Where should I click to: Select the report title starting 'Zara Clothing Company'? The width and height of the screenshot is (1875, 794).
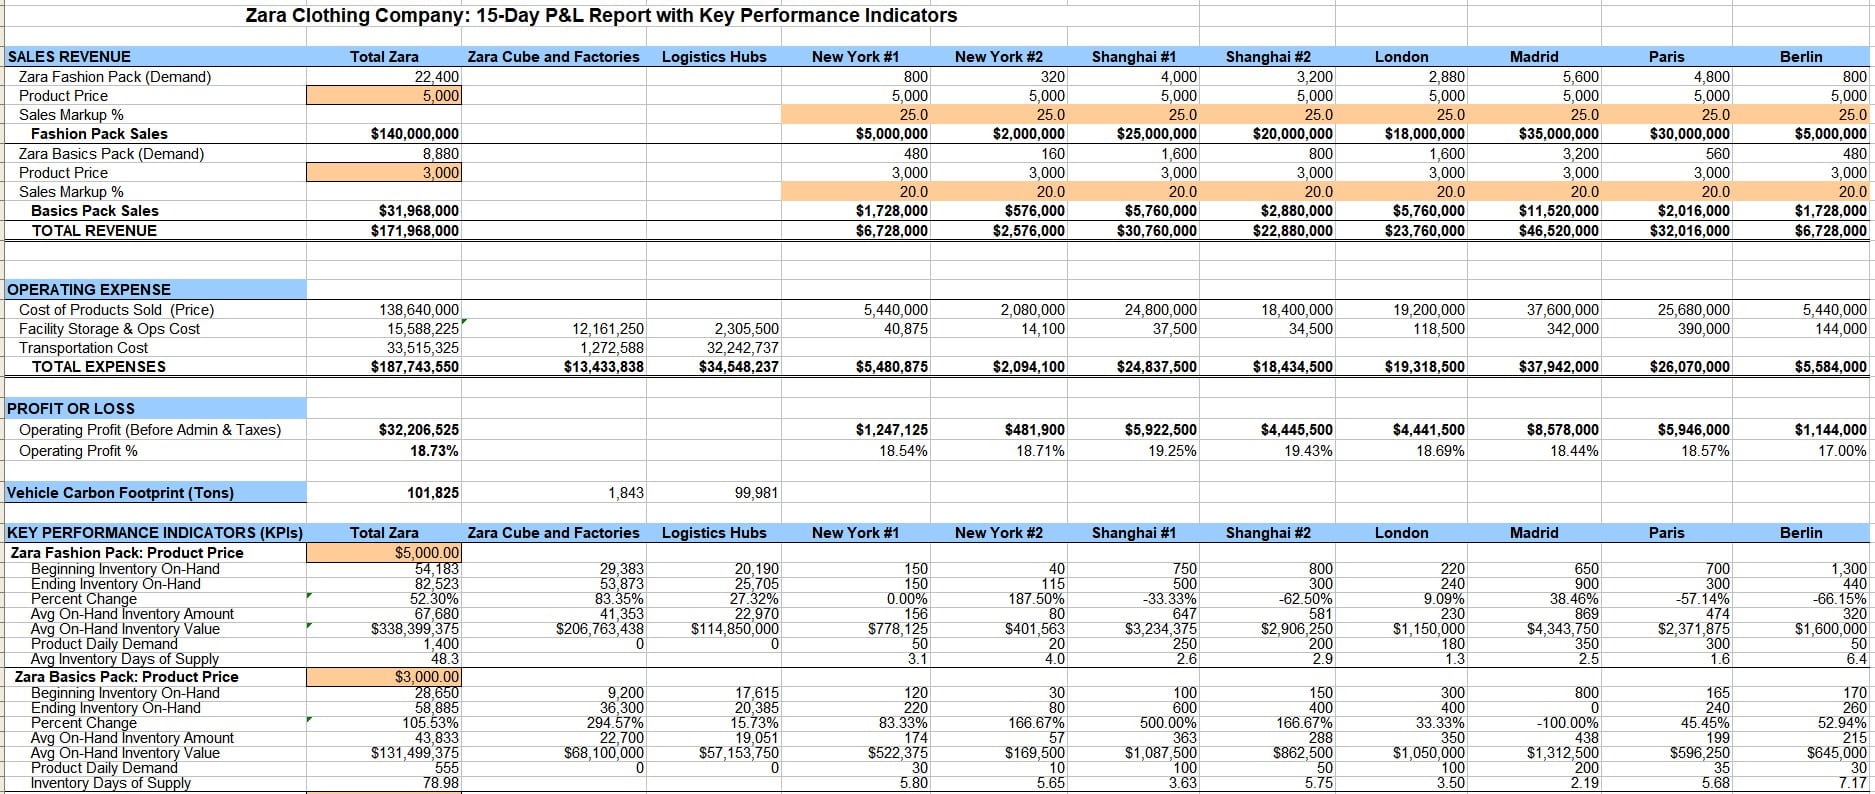coord(601,16)
